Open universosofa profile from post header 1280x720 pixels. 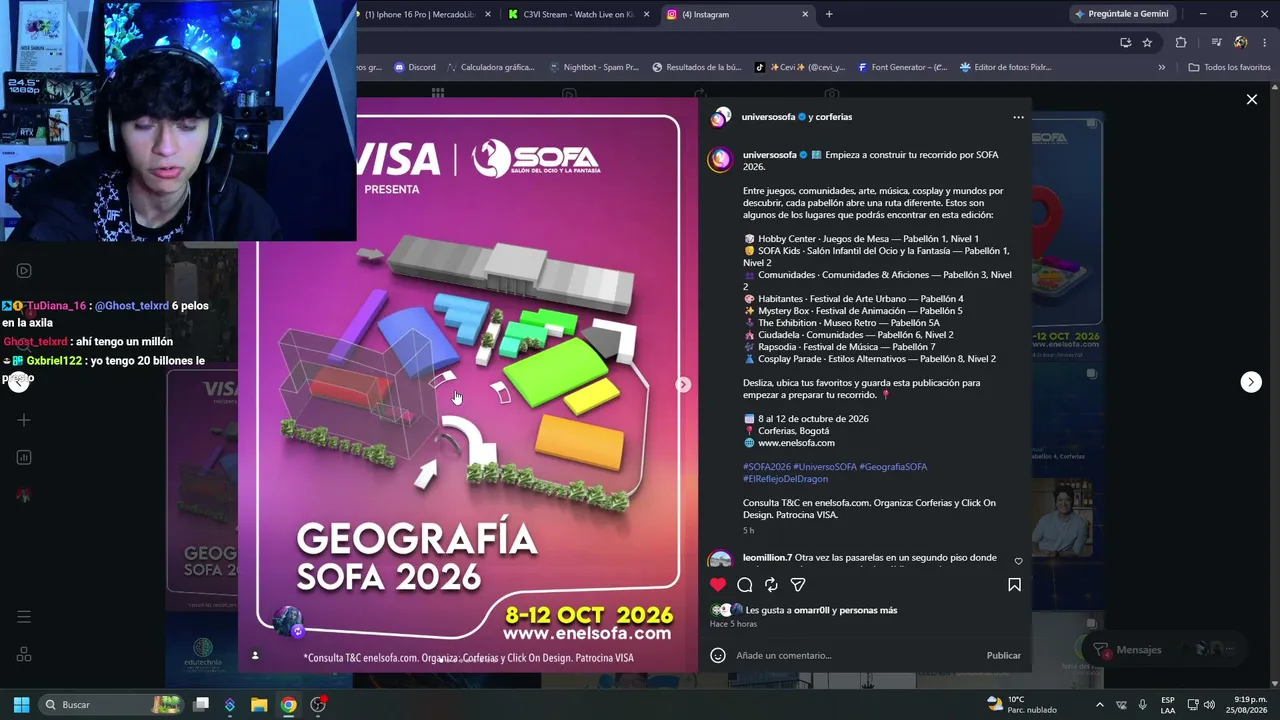click(768, 117)
